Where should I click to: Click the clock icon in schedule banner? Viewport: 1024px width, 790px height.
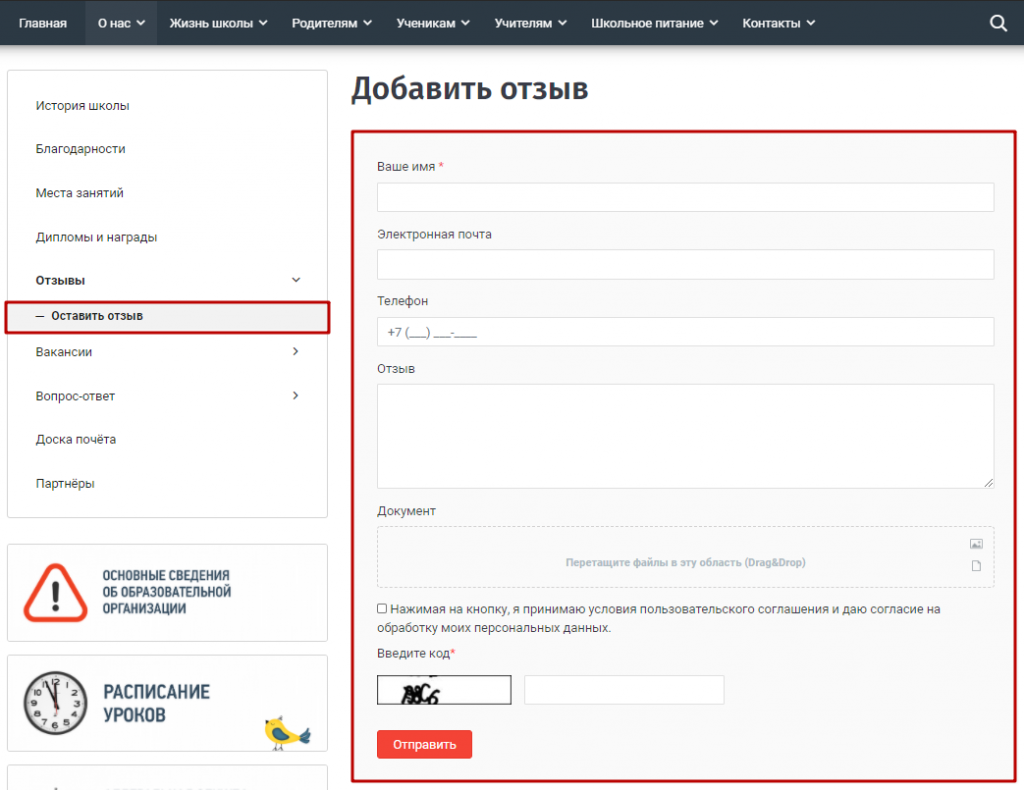56,703
